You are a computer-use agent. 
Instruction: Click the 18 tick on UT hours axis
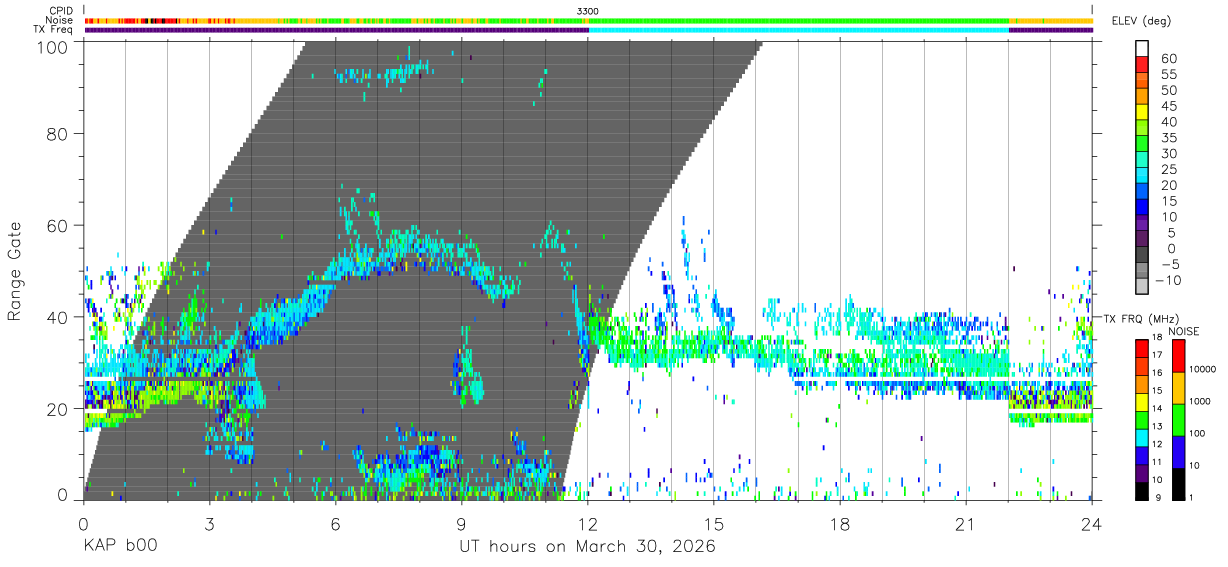point(840,524)
